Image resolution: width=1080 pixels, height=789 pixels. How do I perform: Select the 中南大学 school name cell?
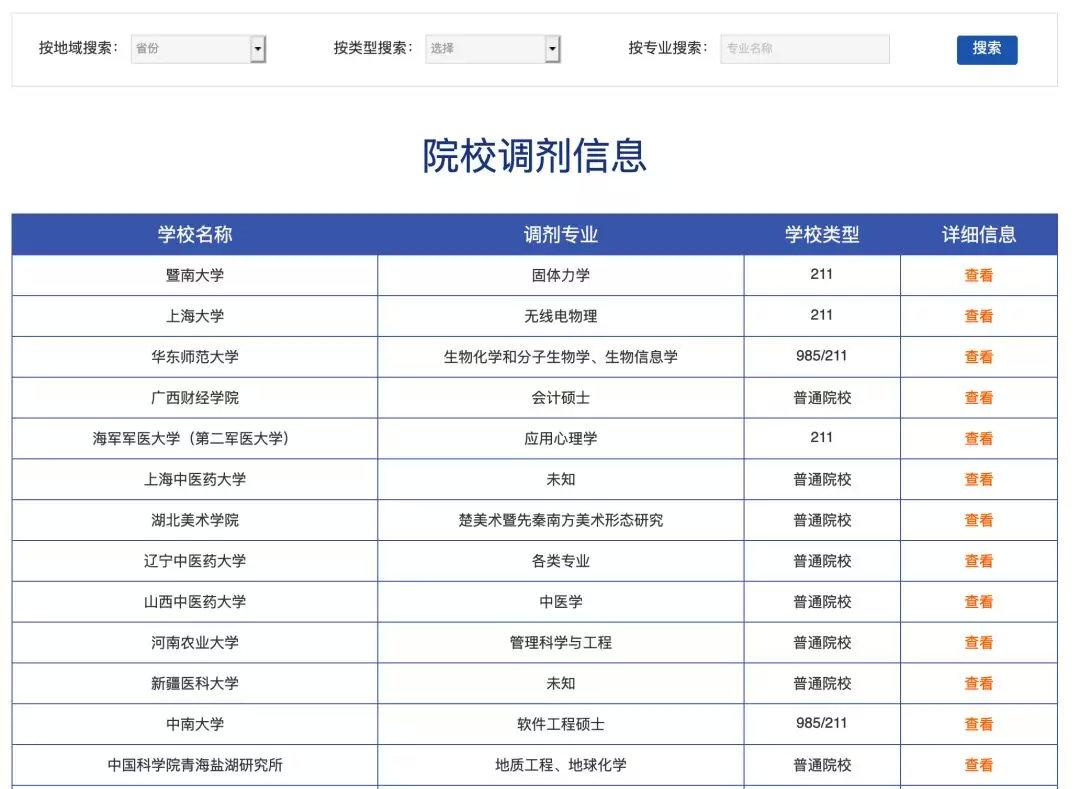(x=195, y=724)
